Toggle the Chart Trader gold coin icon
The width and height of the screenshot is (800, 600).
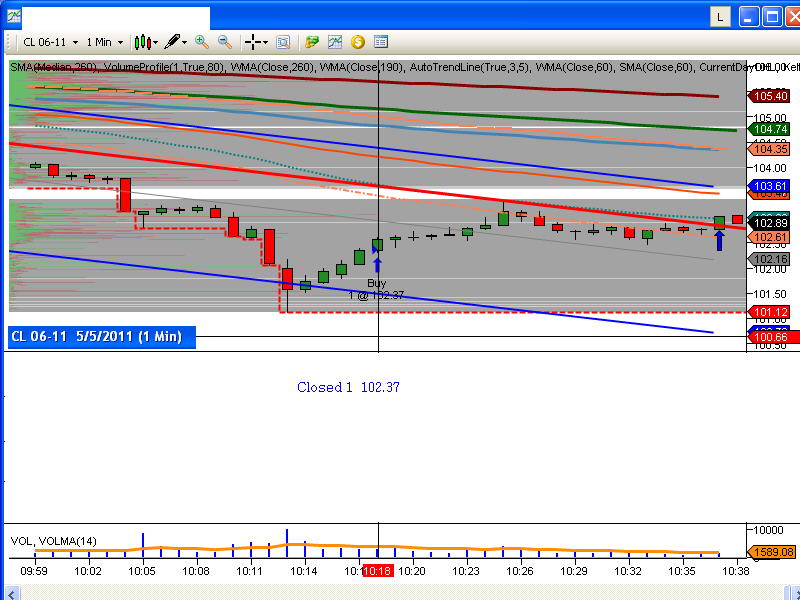[x=358, y=42]
